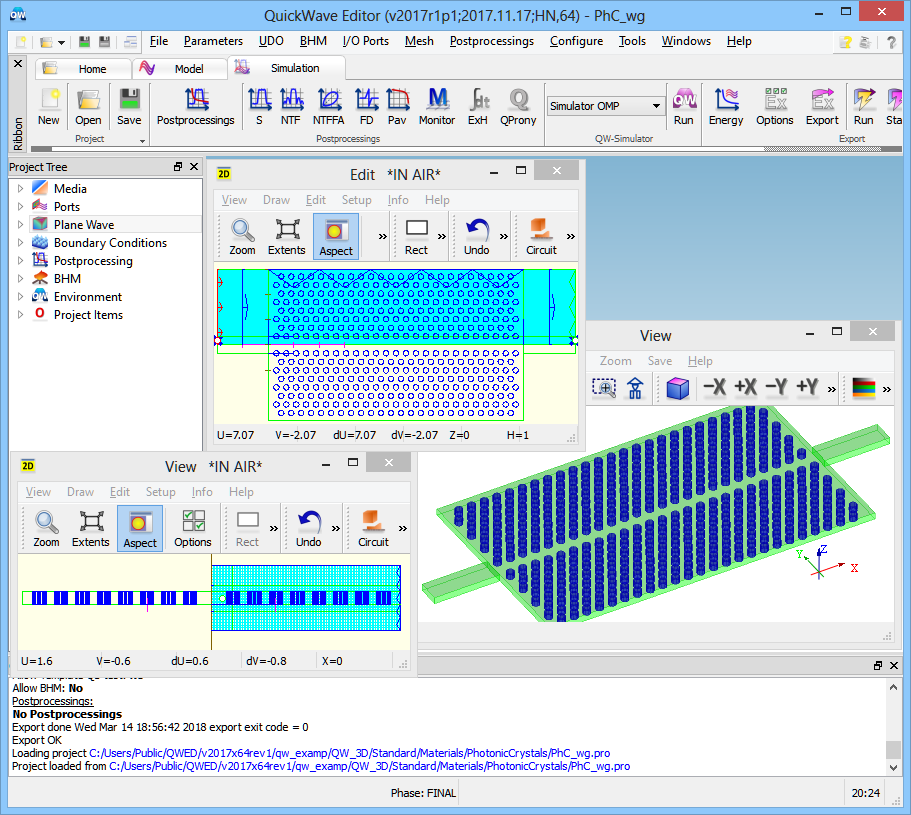This screenshot has width=911, height=815.
Task: Click the Monitor postprocessing icon
Action: pos(437,106)
